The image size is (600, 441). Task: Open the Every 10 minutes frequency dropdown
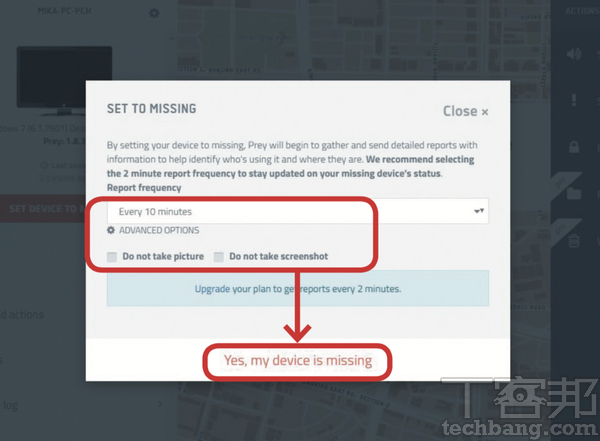(x=298, y=211)
